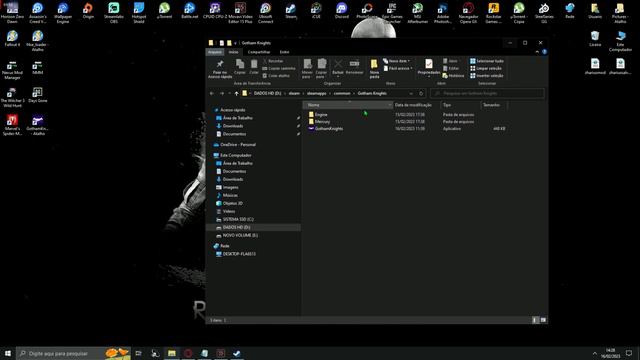640x360 pixels.
Task: Sort by the Nome column header
Action: pos(347,105)
